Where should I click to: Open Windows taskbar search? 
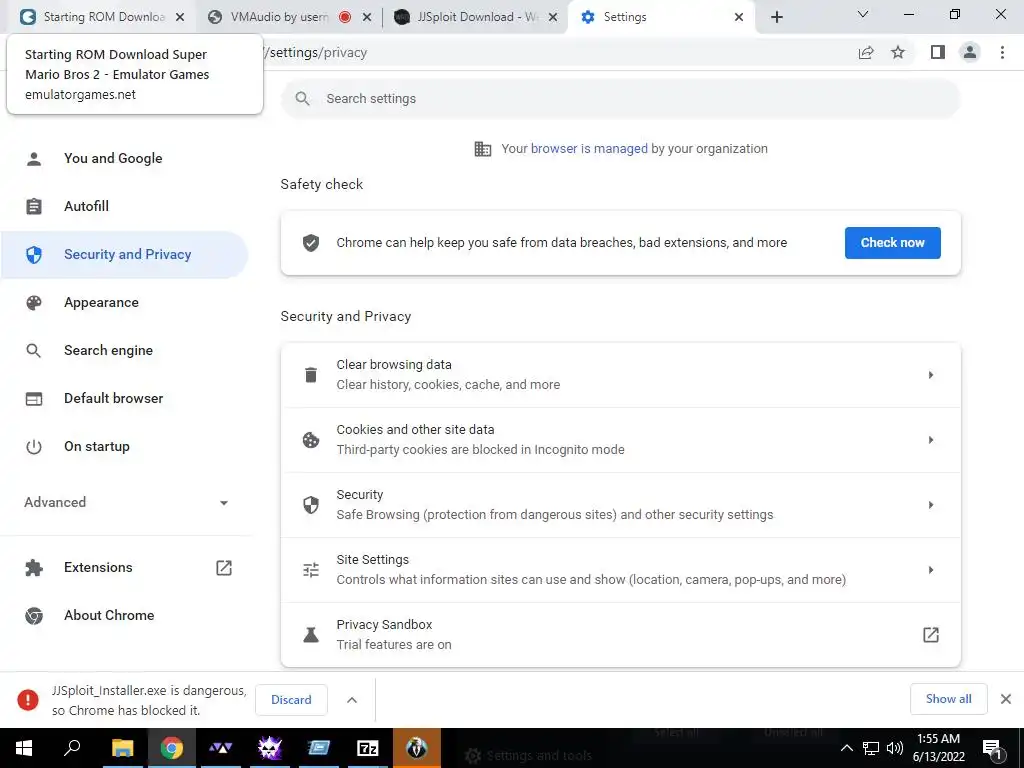point(72,748)
